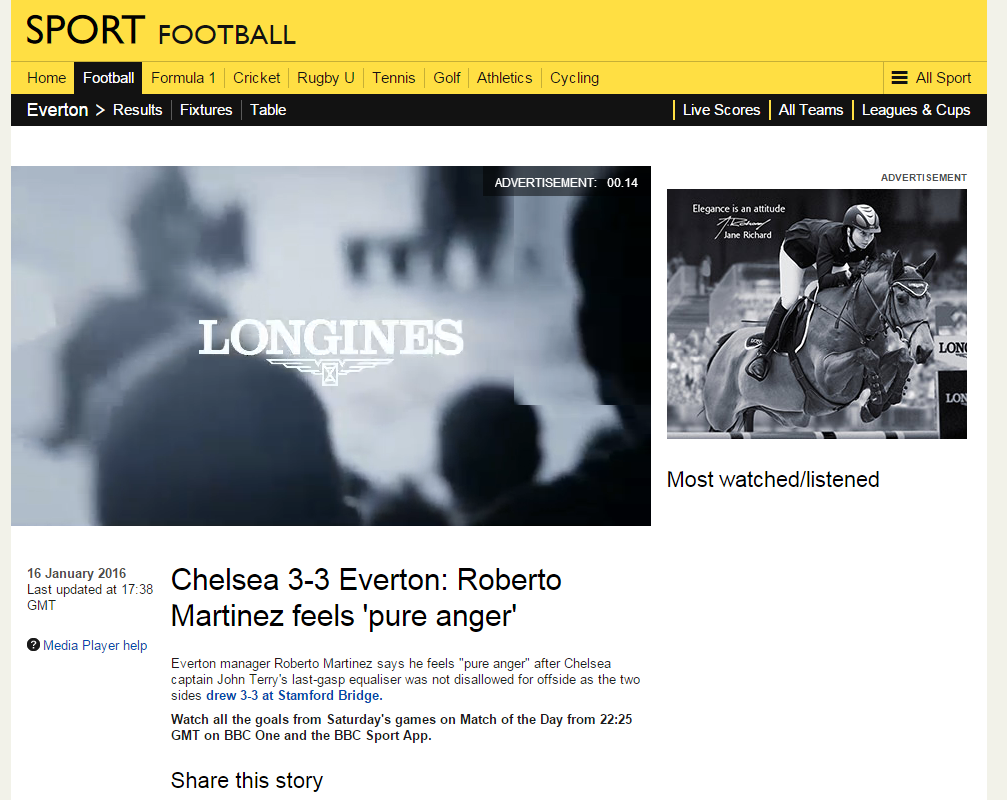This screenshot has height=800, width=1007.
Task: Select the Football tab
Action: pos(108,78)
